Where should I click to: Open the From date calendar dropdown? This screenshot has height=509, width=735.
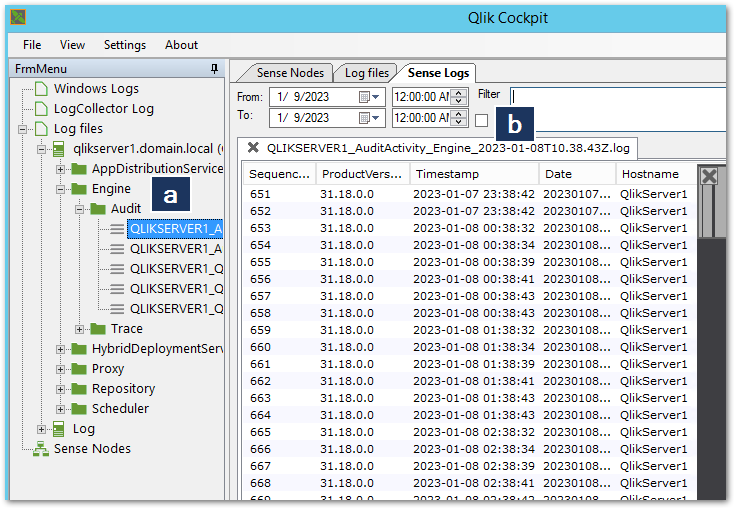click(369, 97)
